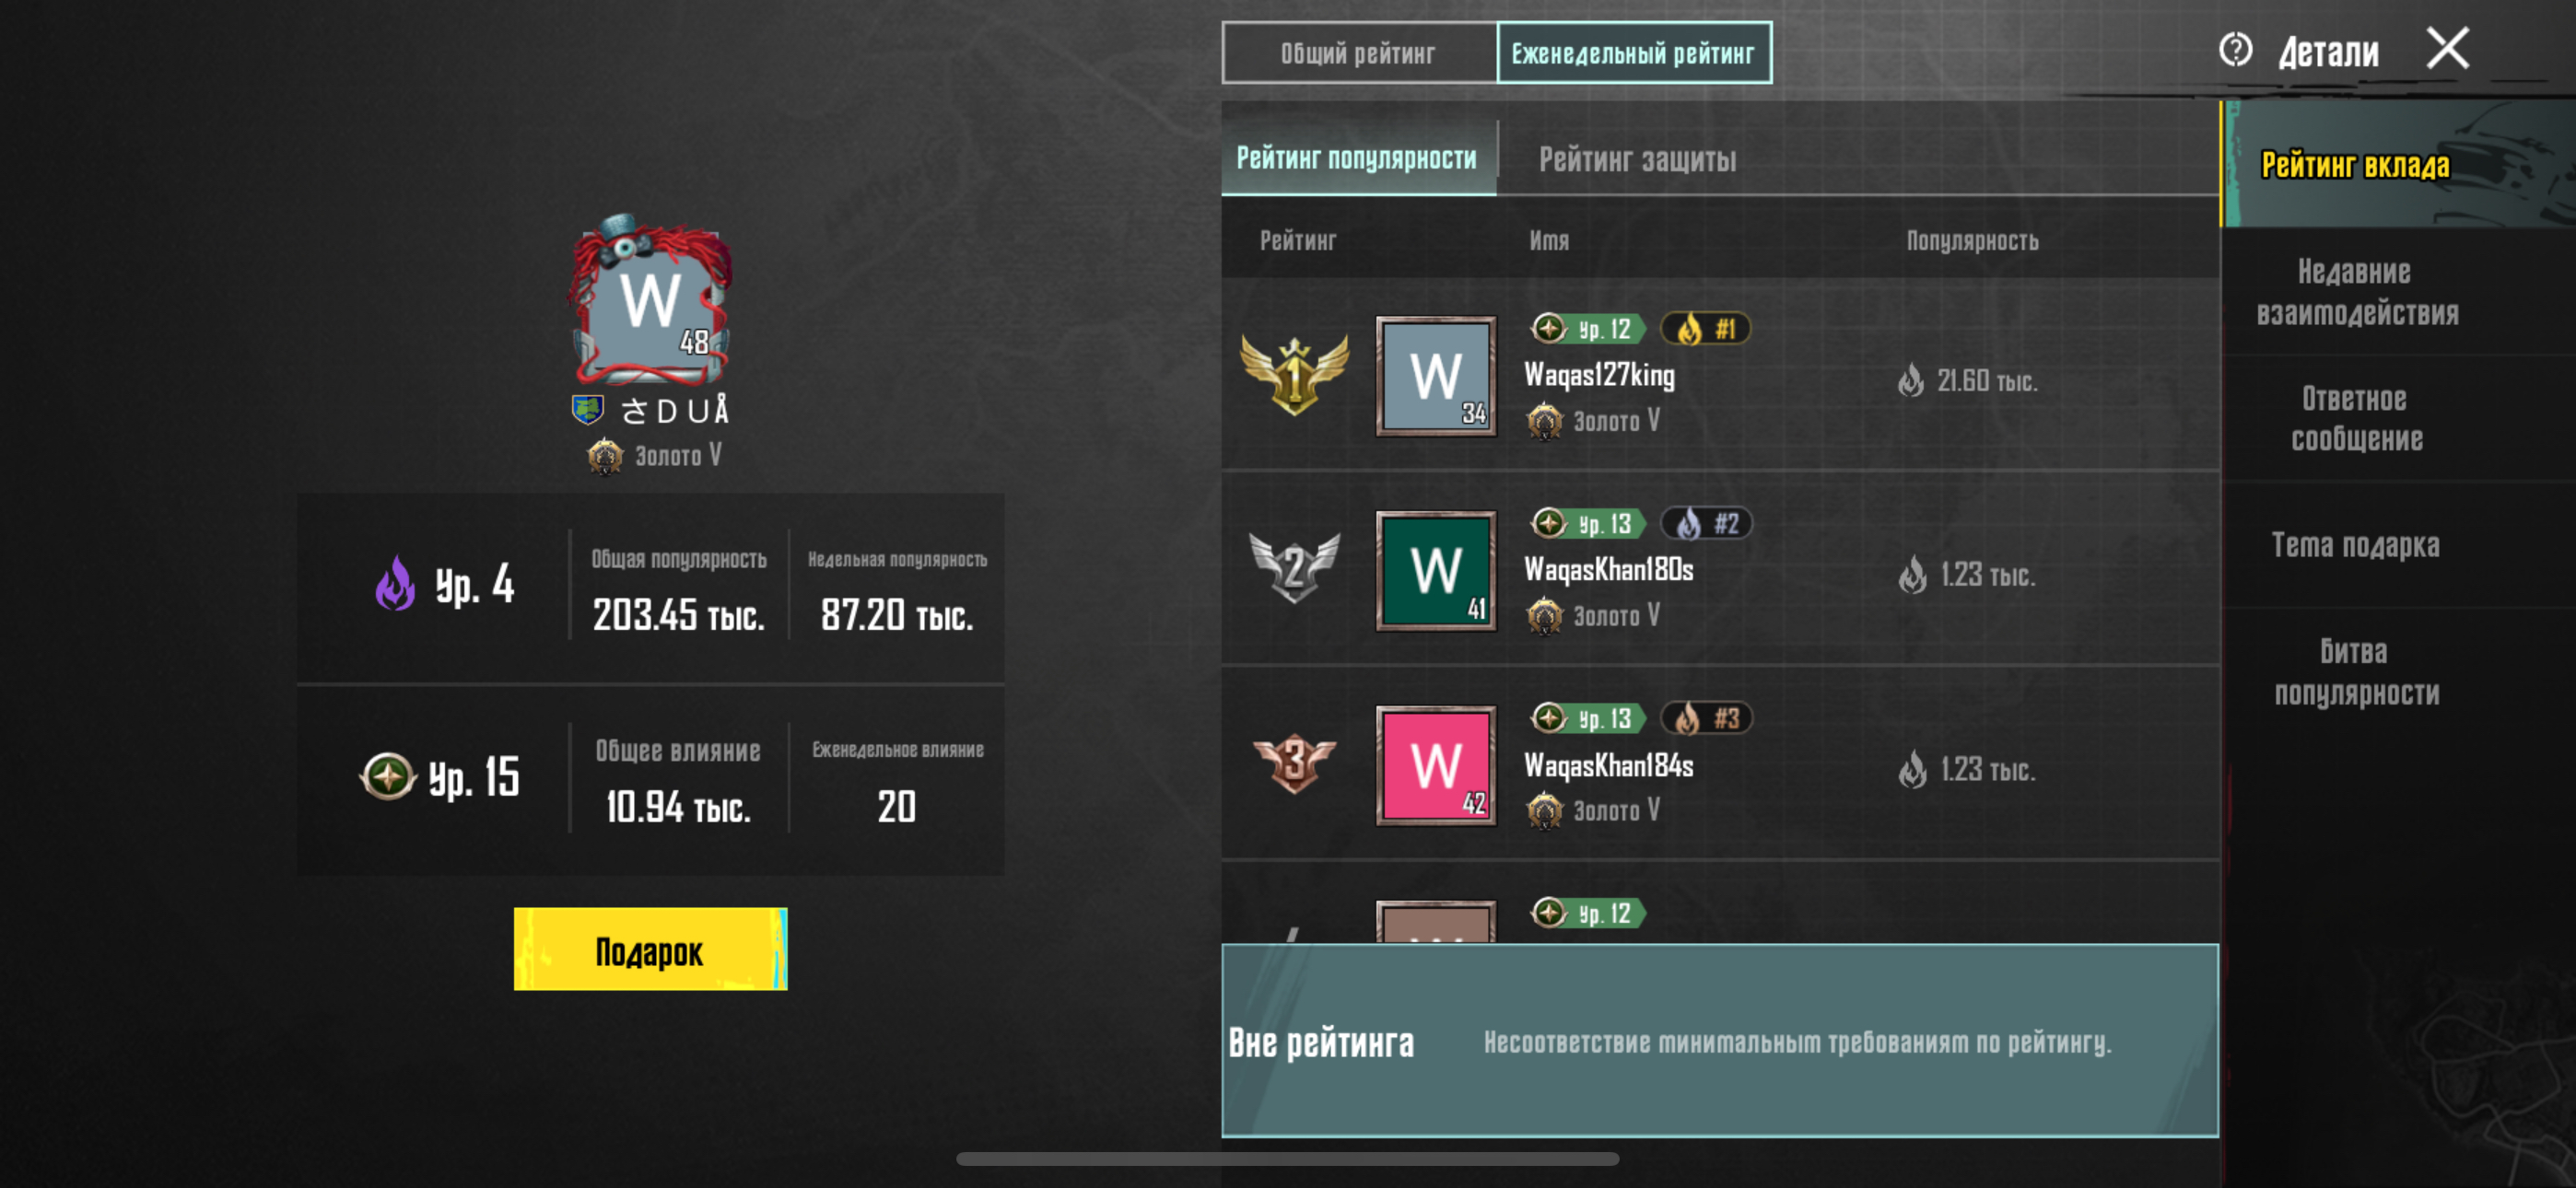
Task: Tap the purple flame popularity level icon
Action: pyautogui.click(x=395, y=583)
